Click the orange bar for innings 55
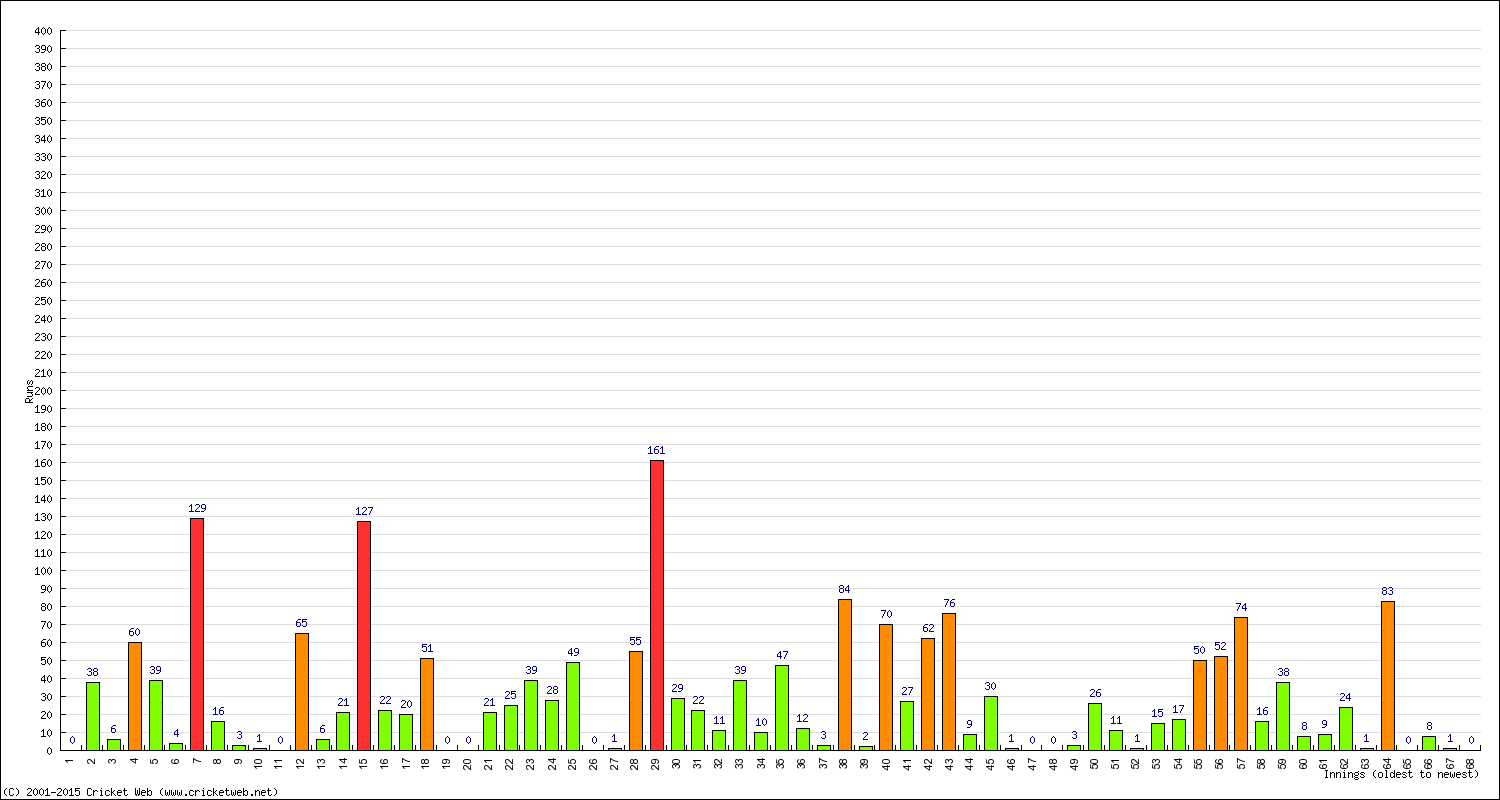The width and height of the screenshot is (1500, 800). coord(1199,705)
